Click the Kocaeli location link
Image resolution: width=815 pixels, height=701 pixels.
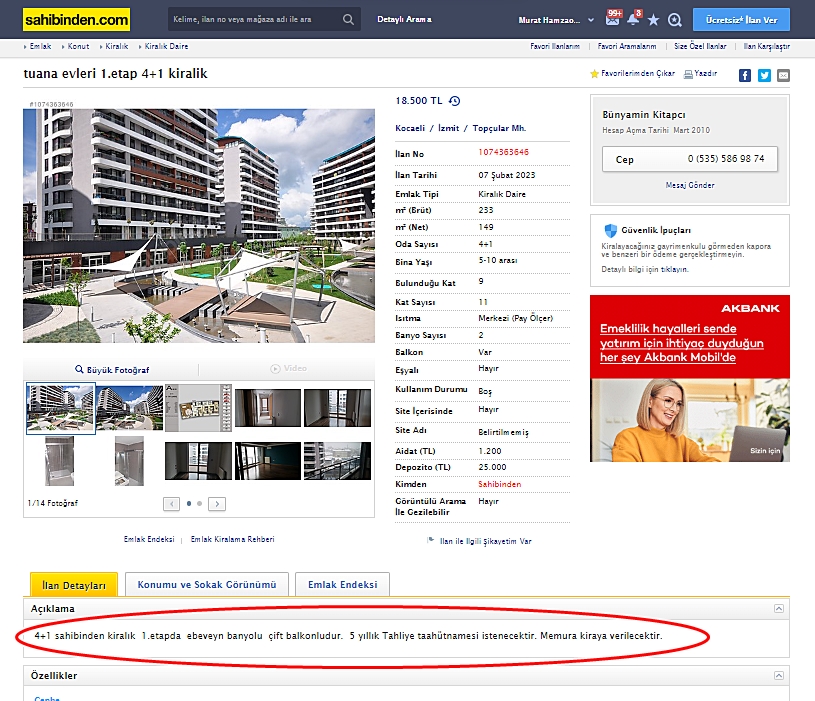[410, 128]
